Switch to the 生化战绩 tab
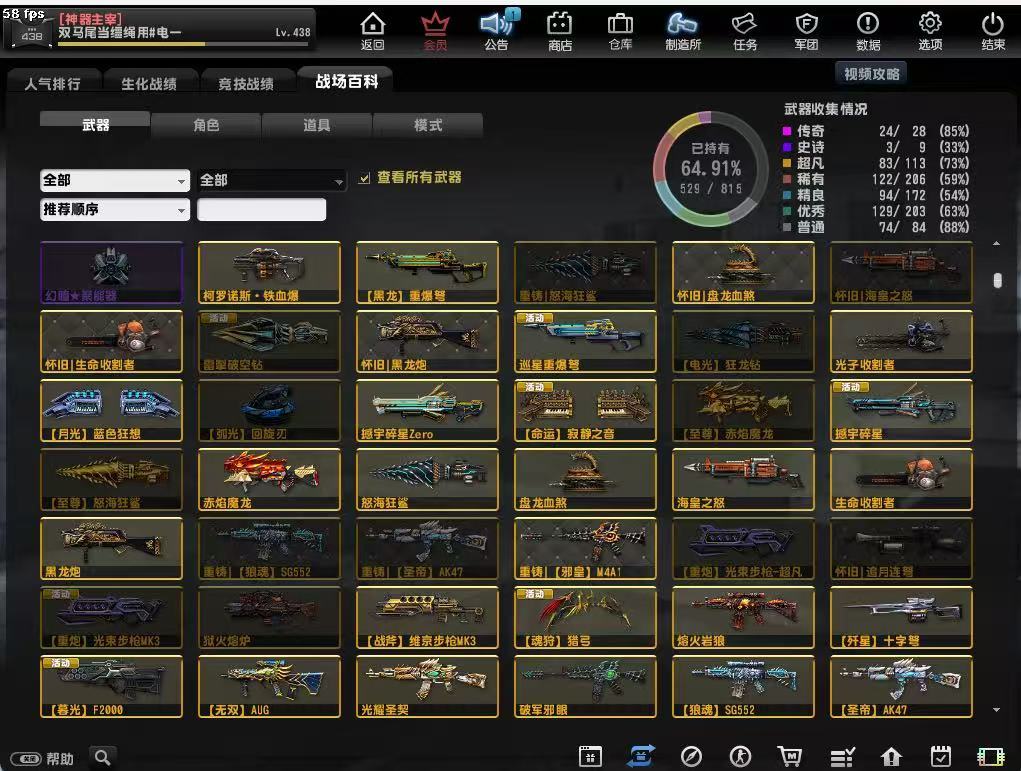The height and width of the screenshot is (771, 1021). (148, 83)
